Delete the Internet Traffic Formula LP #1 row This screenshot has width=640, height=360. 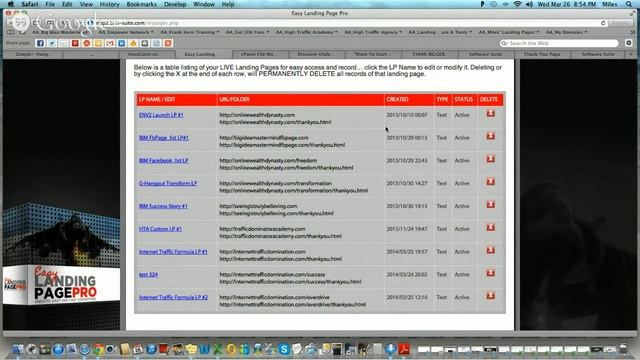pyautogui.click(x=491, y=250)
